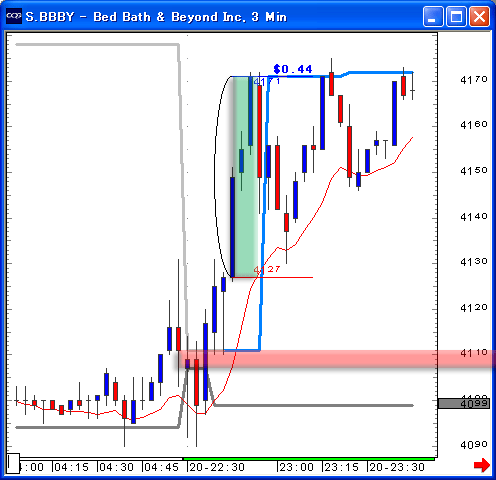
Task: Click the 4099 current price box on the scale
Action: pyautogui.click(x=464, y=403)
